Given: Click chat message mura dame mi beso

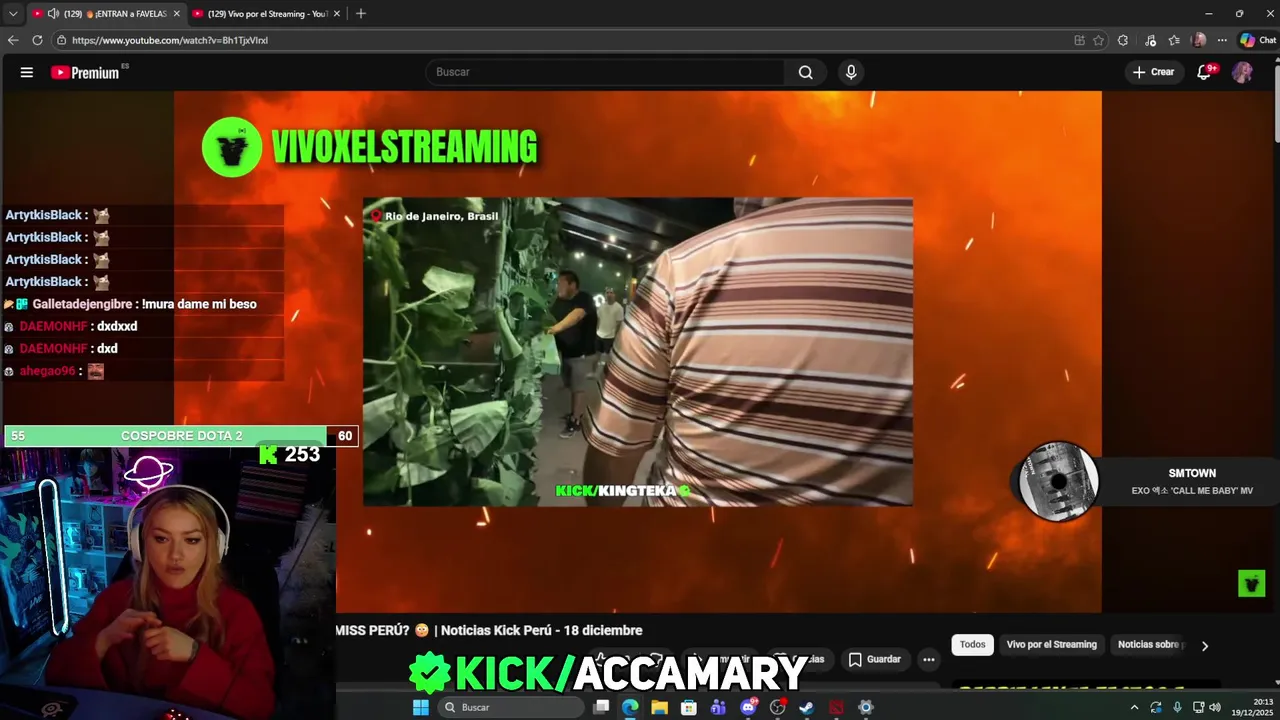Looking at the screenshot, I should coord(199,304).
